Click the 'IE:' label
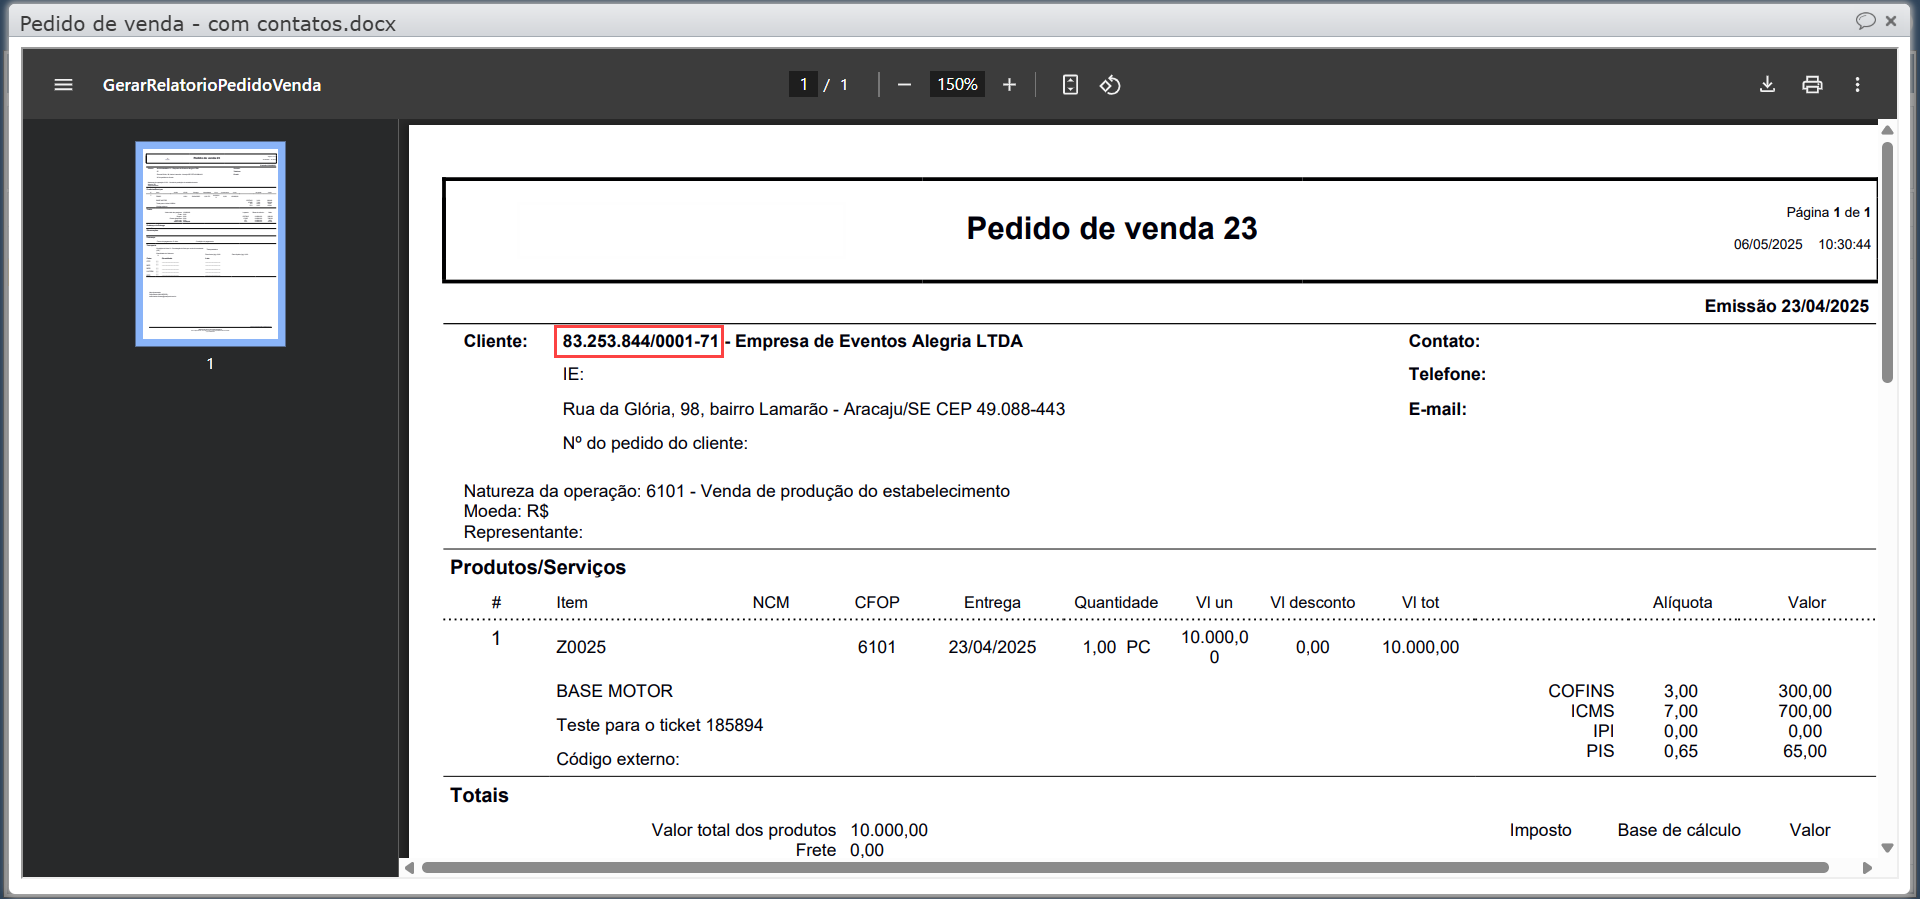Viewport: 1920px width, 899px height. click(x=573, y=374)
